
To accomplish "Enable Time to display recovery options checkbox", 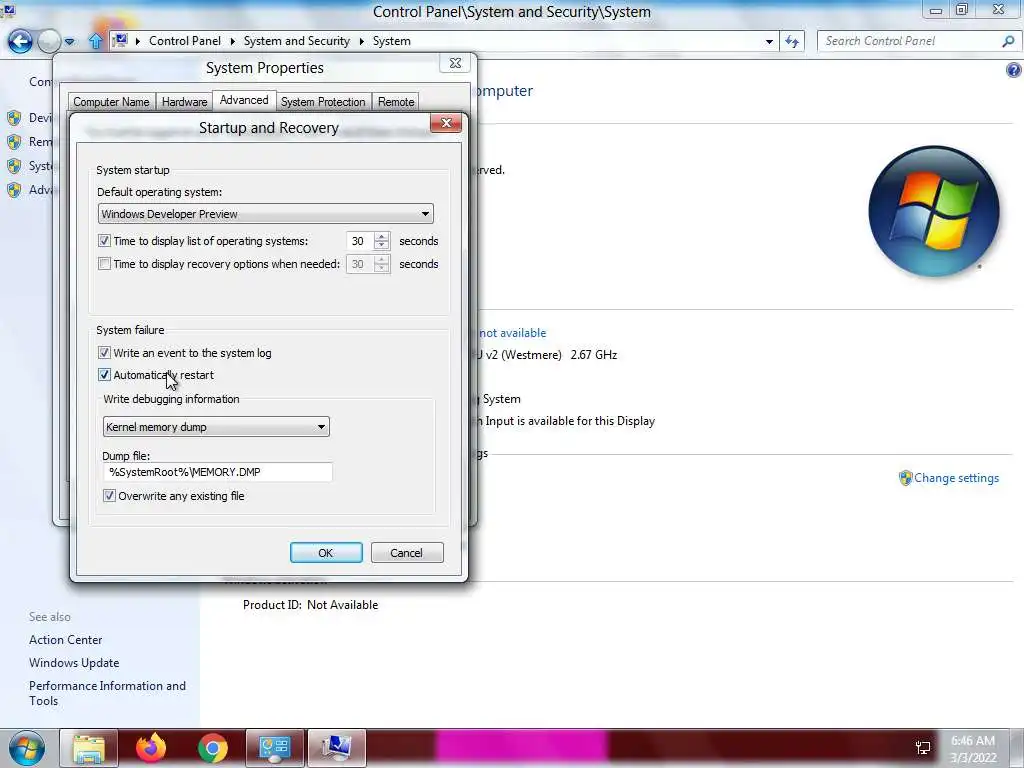I will [104, 264].
